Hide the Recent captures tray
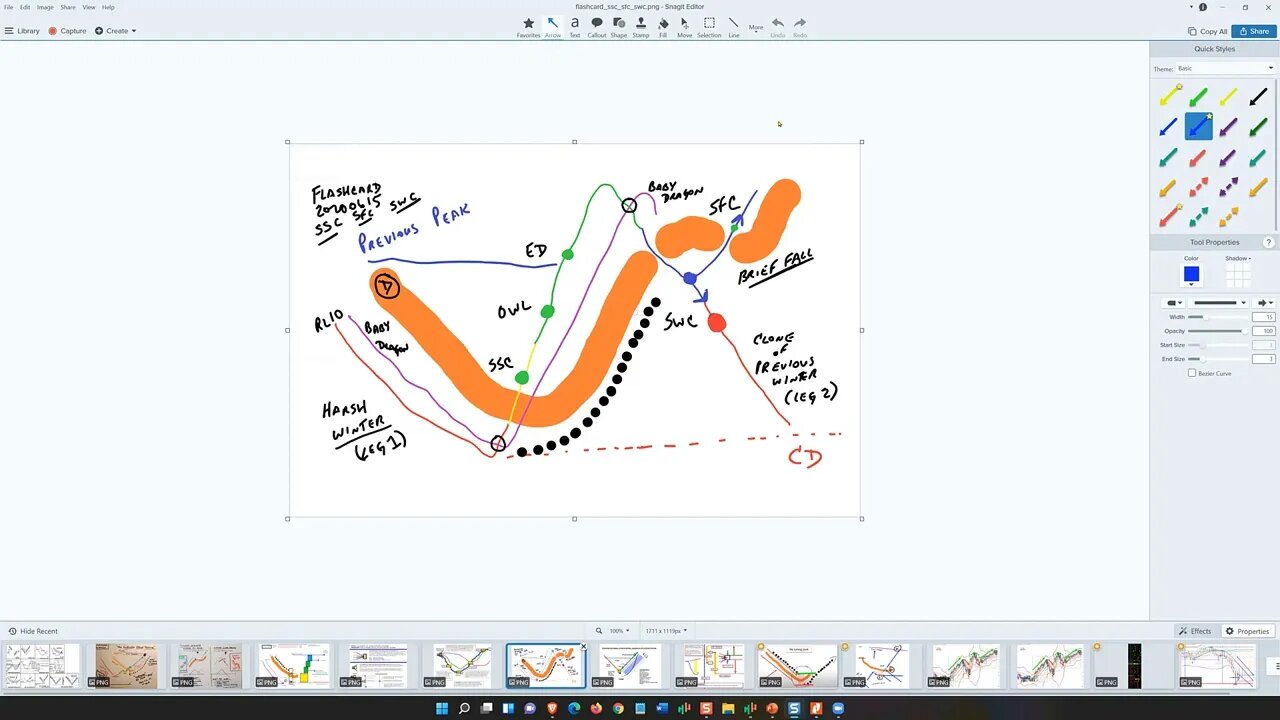 click(33, 631)
